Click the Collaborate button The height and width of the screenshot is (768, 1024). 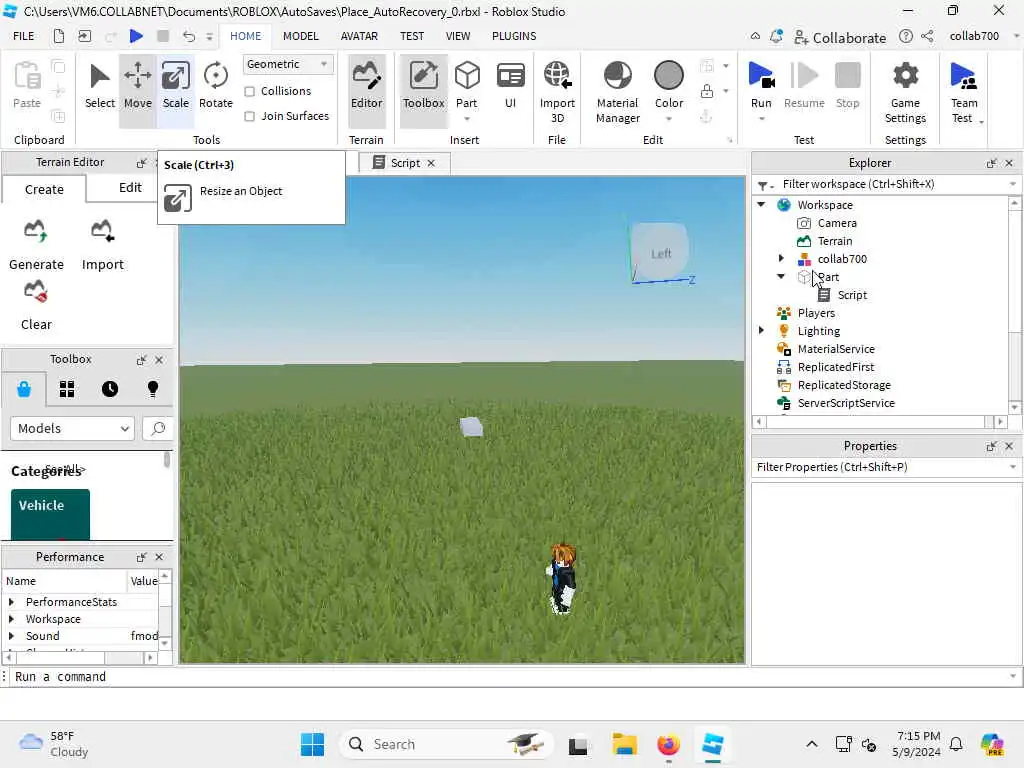pos(840,37)
